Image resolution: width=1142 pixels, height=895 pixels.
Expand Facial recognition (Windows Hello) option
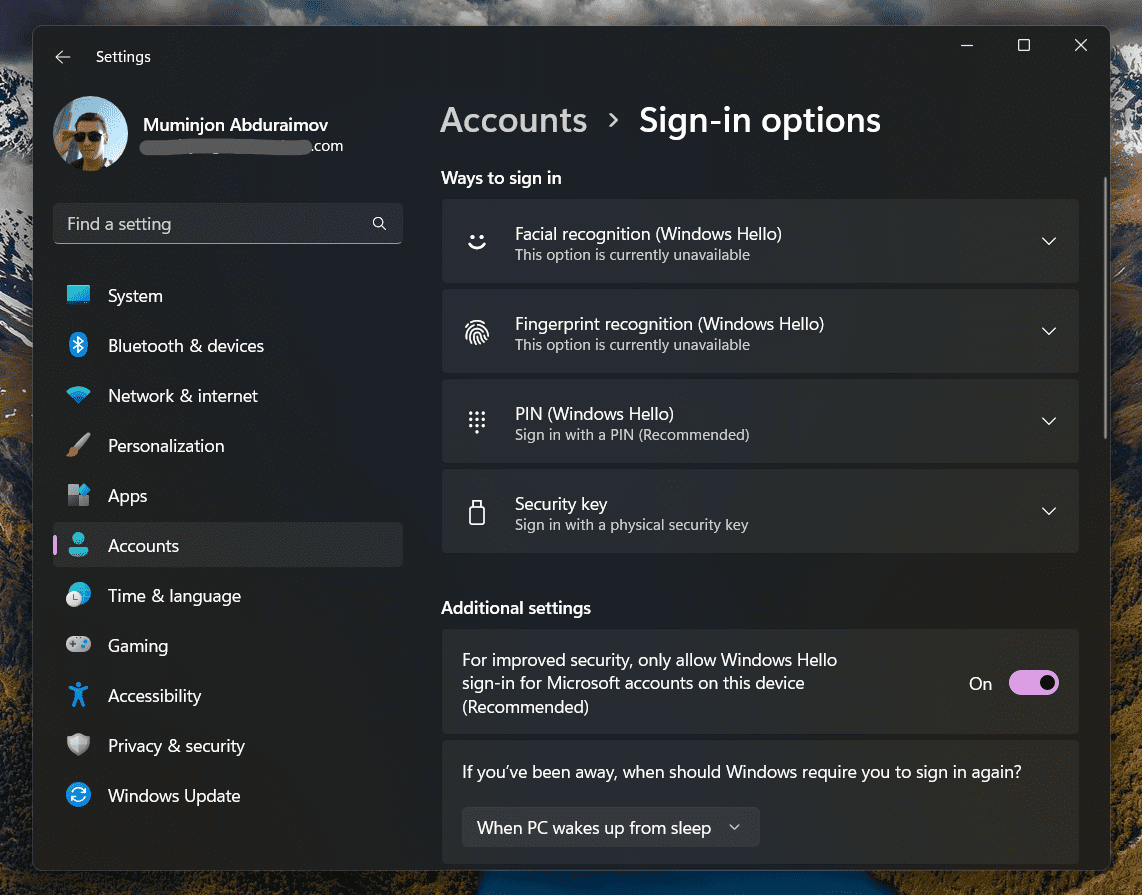point(760,241)
